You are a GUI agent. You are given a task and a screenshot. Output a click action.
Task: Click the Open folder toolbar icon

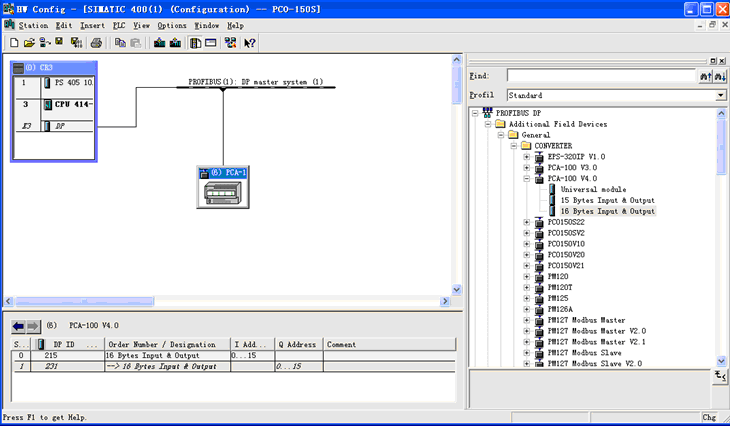coord(30,43)
